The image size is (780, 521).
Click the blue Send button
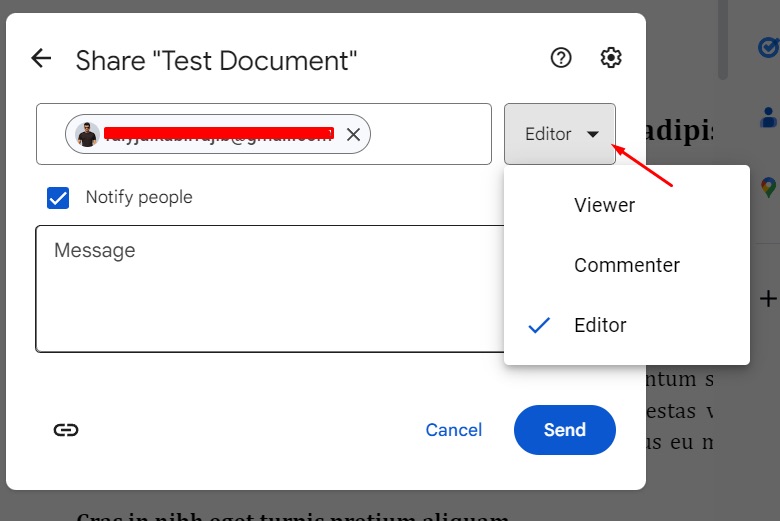pyautogui.click(x=565, y=430)
